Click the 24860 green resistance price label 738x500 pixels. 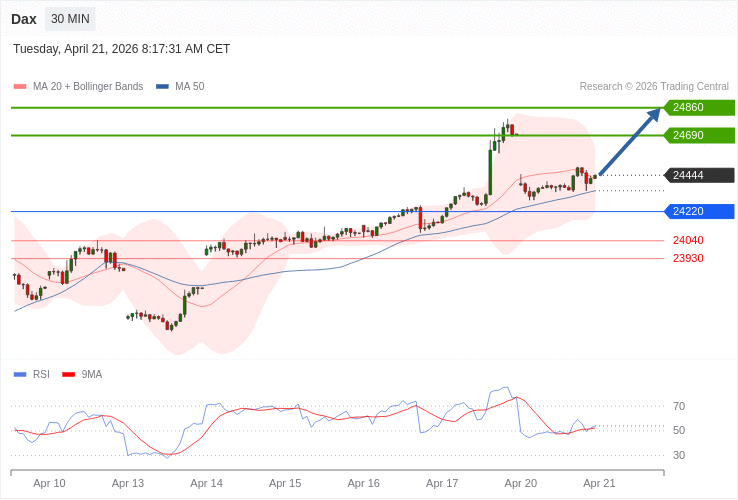(699, 108)
